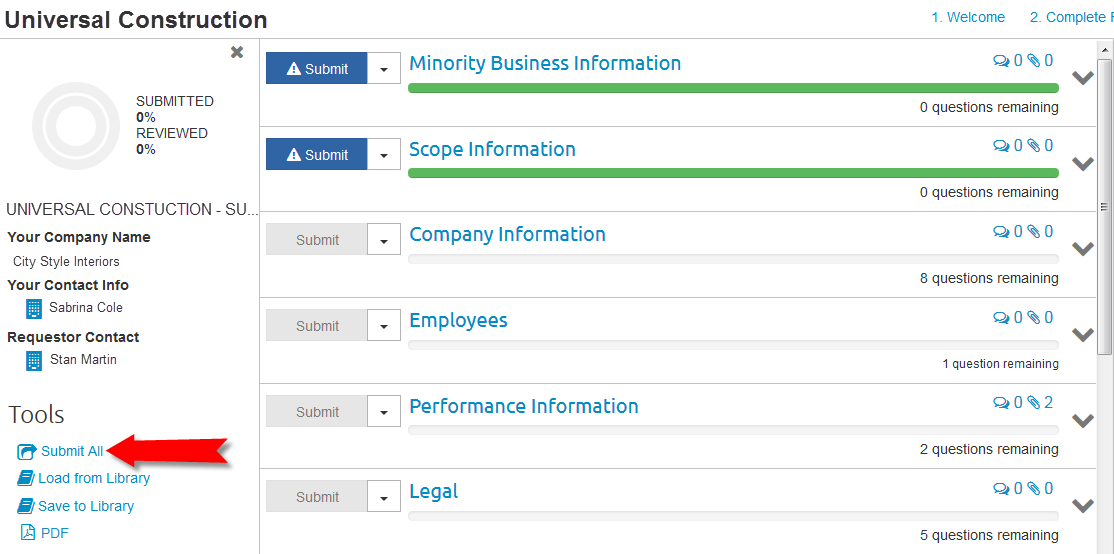Click the comments icon in the Legal row
Image resolution: width=1114 pixels, height=554 pixels.
1001,489
